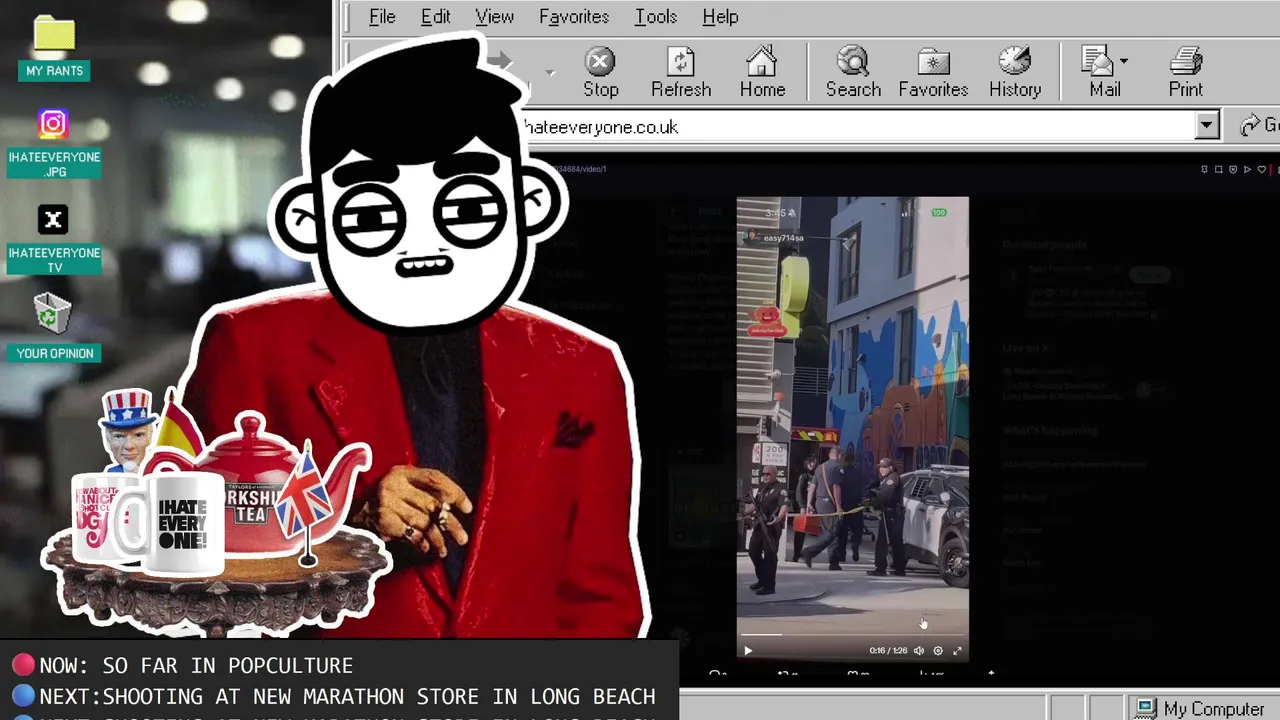This screenshot has width=1280, height=720.
Task: Click the 'NEXT: SHOOTING AT NEW MARATHON STORE' ticker
Action: tap(334, 696)
